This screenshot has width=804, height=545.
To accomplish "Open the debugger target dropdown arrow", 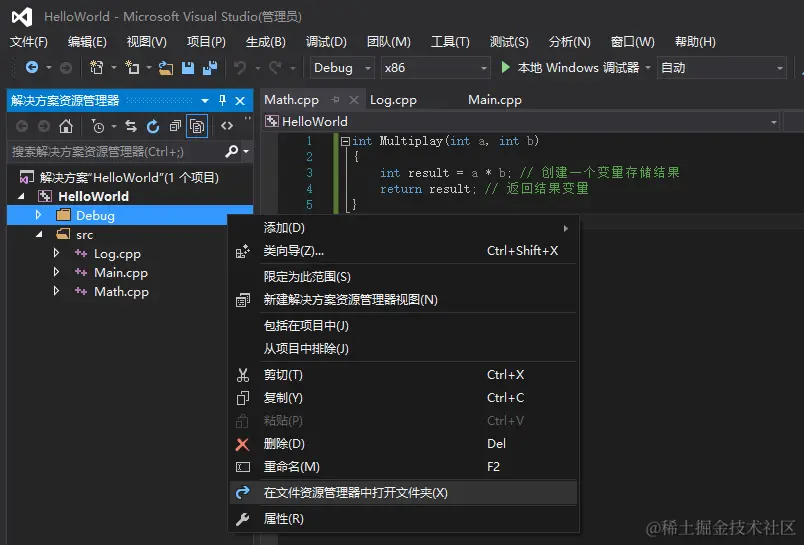I will click(648, 68).
